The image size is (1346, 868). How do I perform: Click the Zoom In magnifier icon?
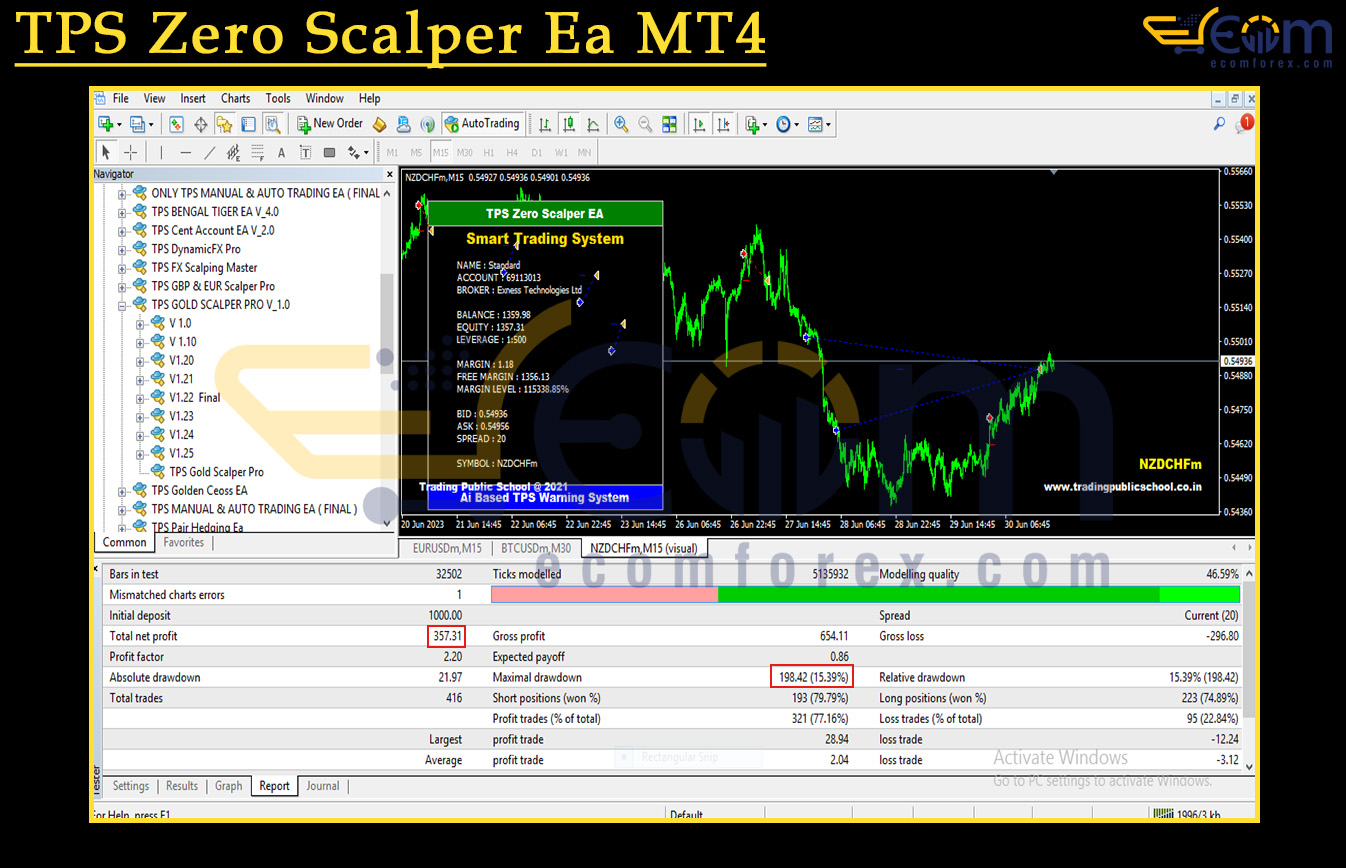[621, 123]
